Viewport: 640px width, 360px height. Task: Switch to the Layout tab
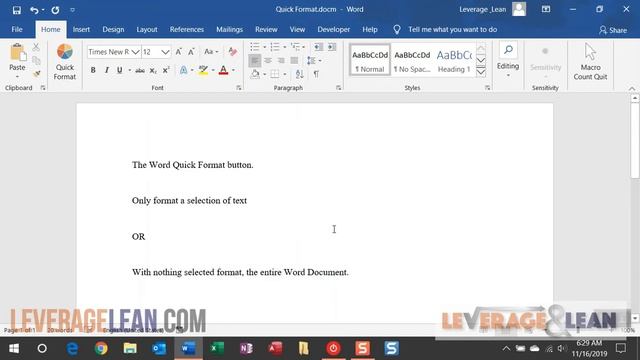click(x=147, y=29)
